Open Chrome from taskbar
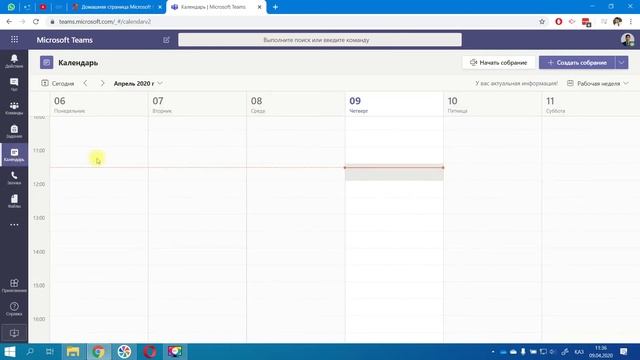The width and height of the screenshot is (640, 360). [98, 351]
